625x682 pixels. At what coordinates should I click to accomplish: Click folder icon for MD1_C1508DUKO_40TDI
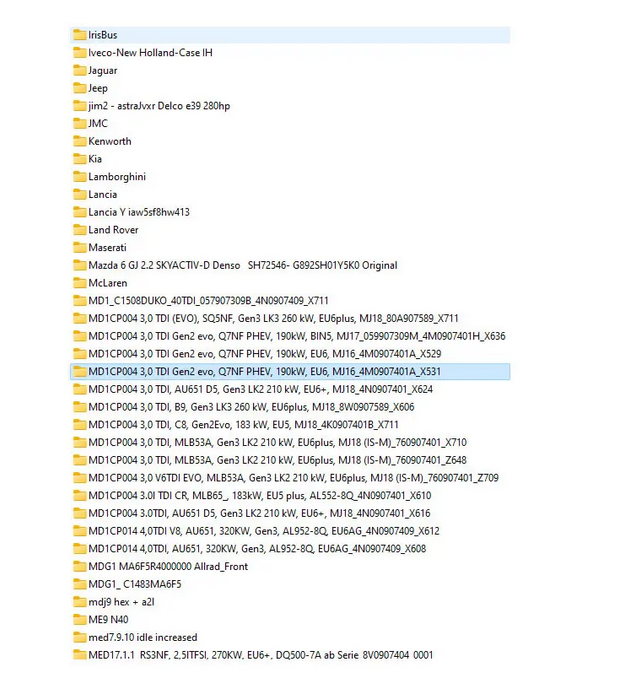coord(80,301)
